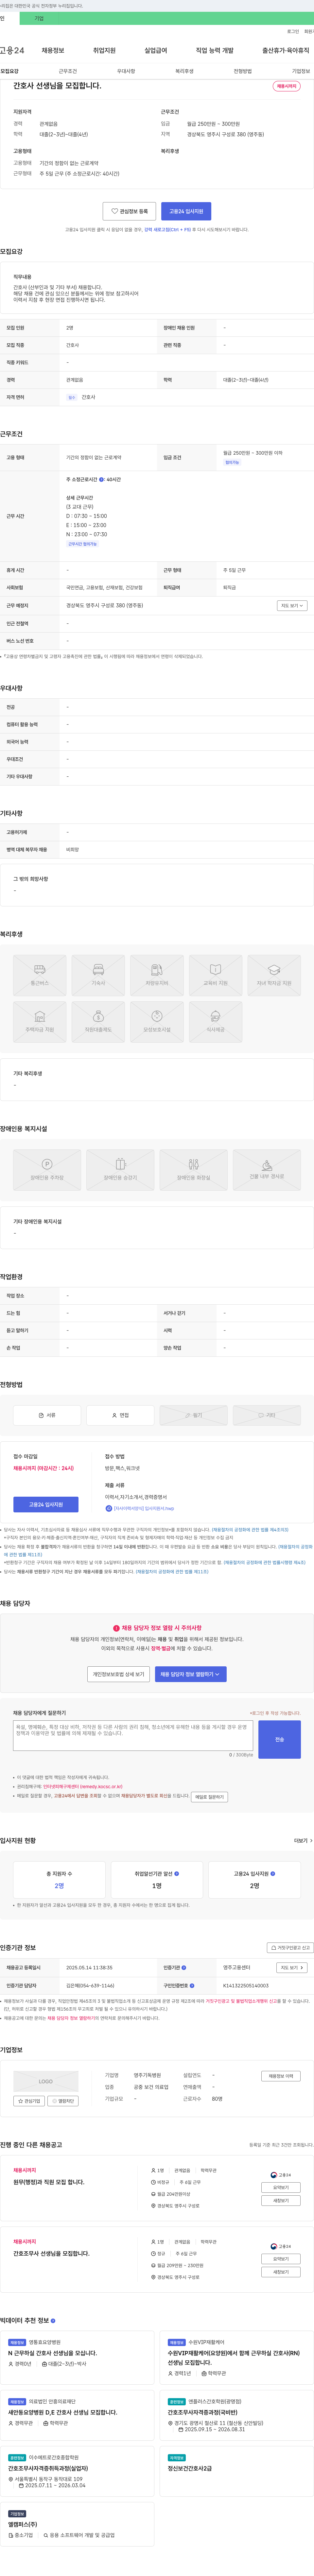Select the 차량유지비 welfare icon
The height and width of the screenshot is (2576, 314).
coord(157,975)
